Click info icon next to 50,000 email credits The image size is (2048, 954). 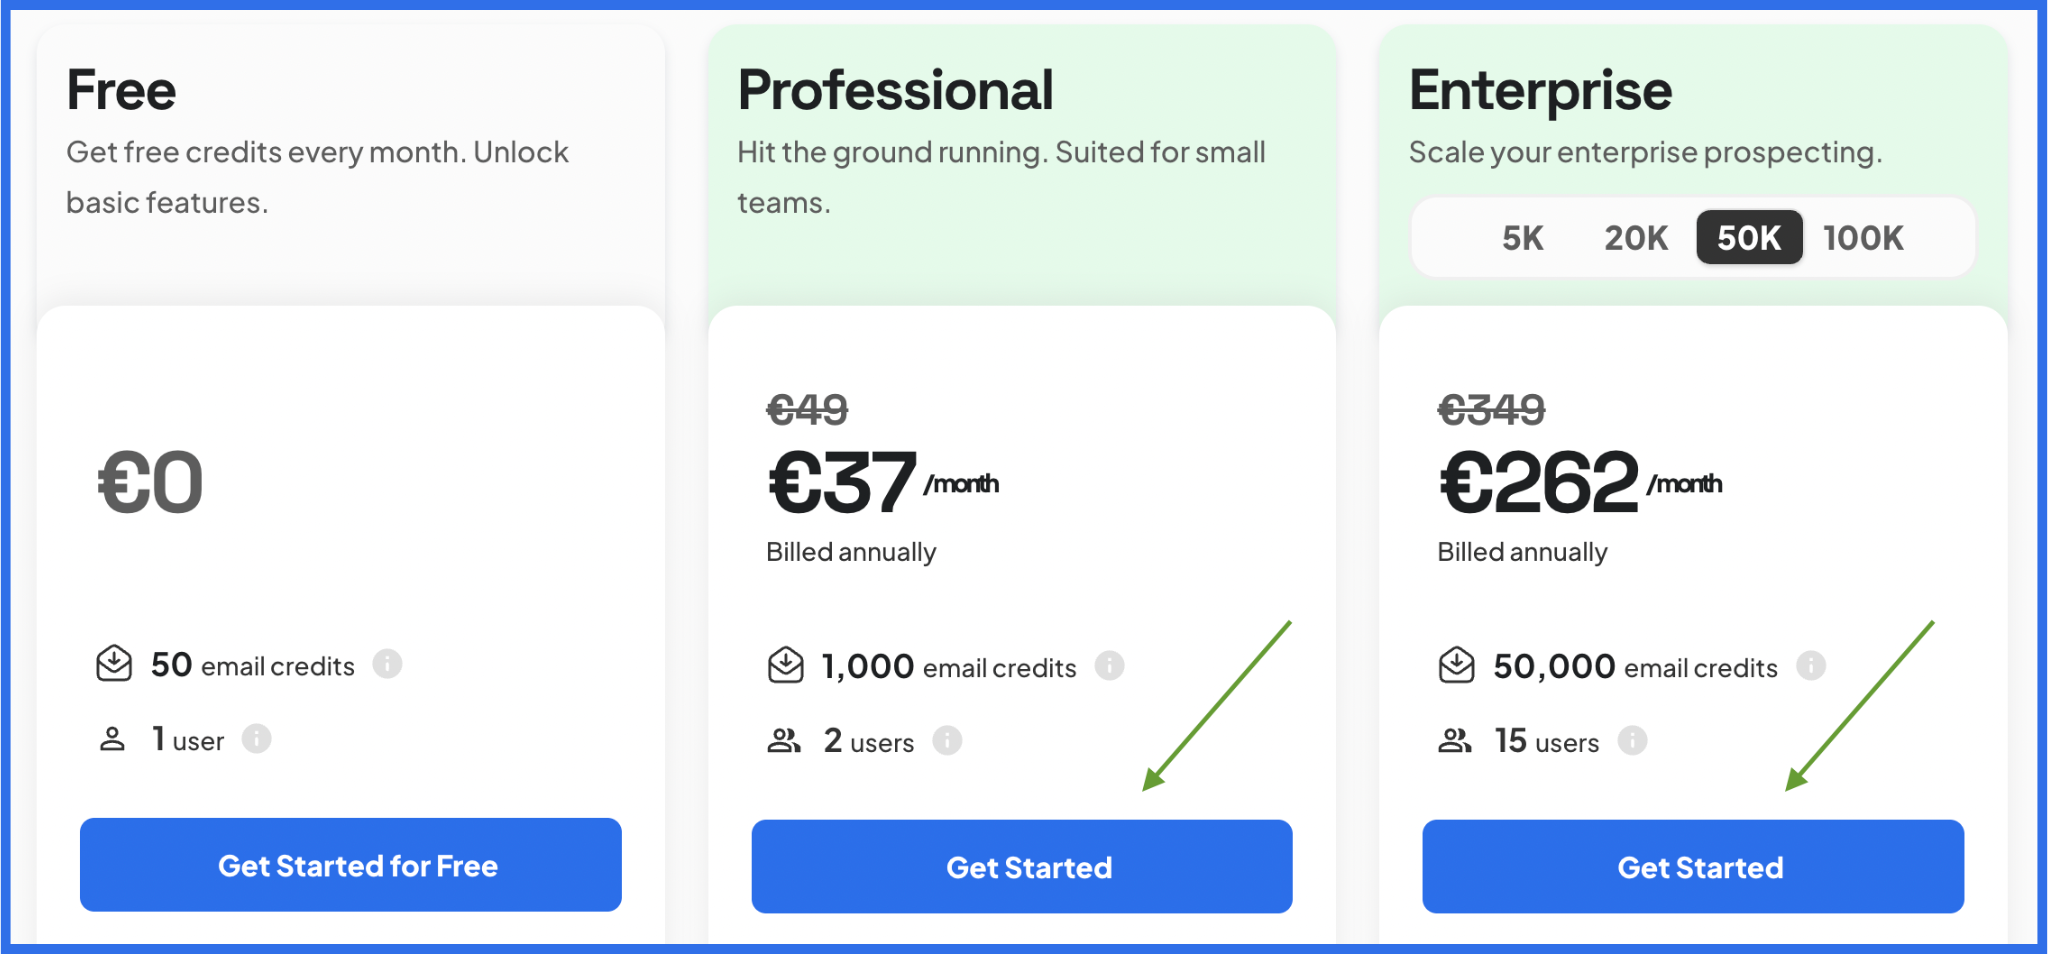pyautogui.click(x=1811, y=666)
